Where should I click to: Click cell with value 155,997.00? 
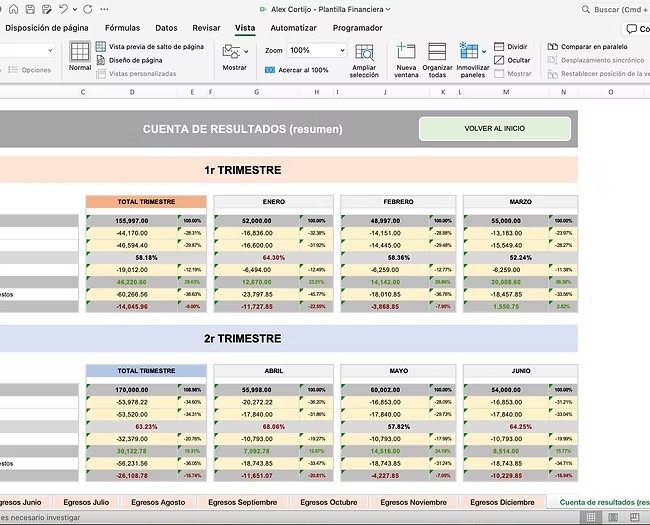point(132,221)
